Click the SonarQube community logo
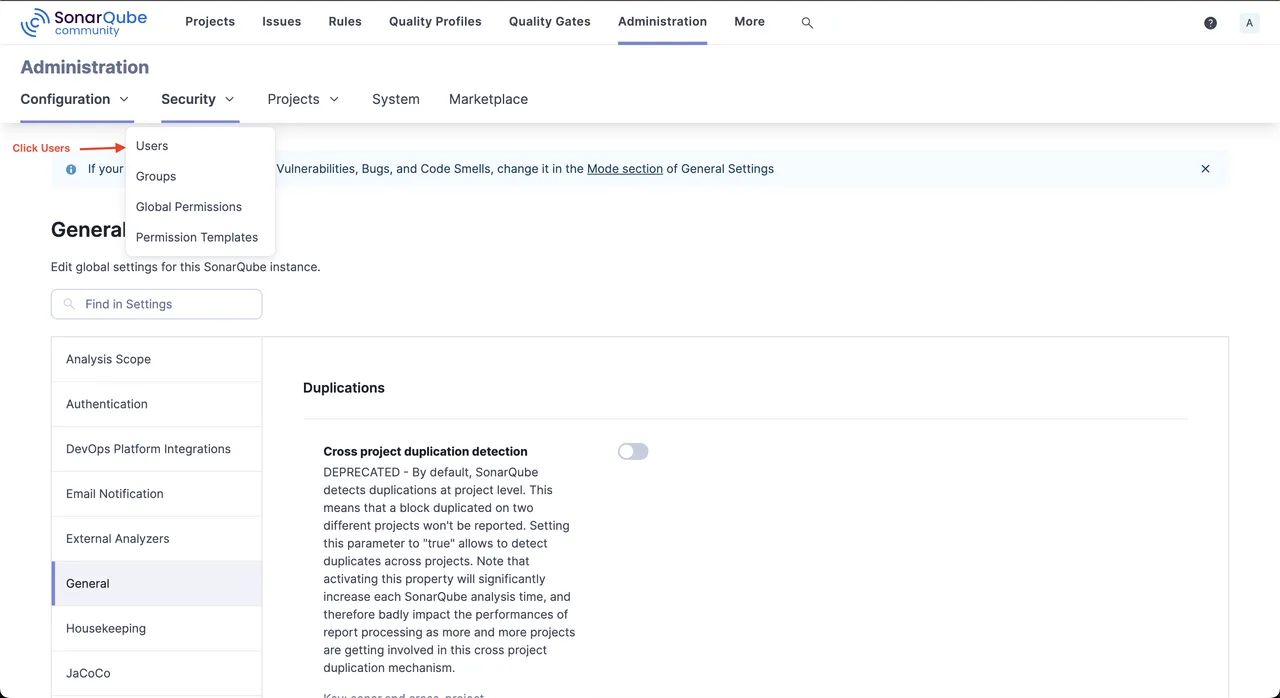The image size is (1280, 698). pos(84,22)
